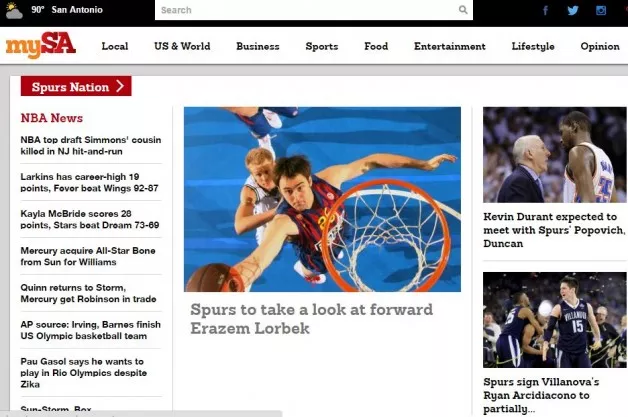Open the Instagram icon link
The height and width of the screenshot is (417, 628).
click(601, 11)
